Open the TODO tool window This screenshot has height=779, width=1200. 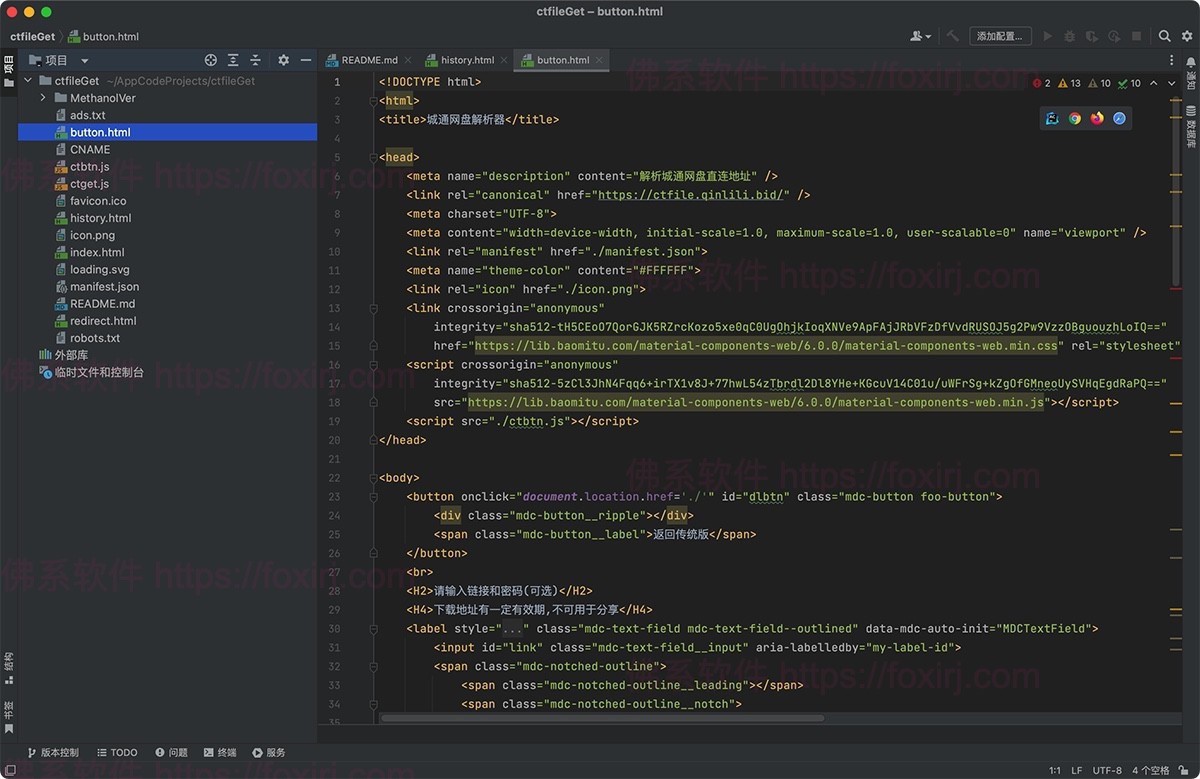(117, 752)
